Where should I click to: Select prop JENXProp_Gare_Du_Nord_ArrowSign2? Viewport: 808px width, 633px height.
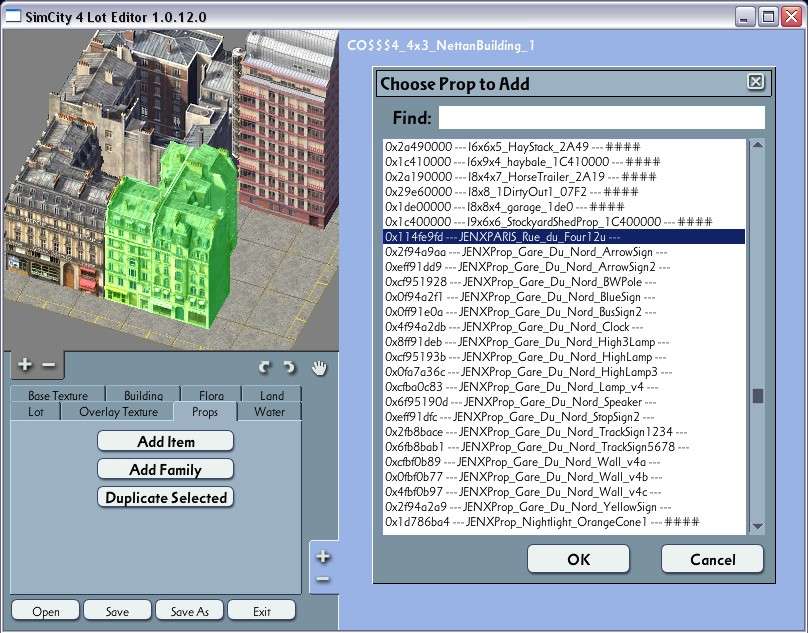(x=564, y=267)
